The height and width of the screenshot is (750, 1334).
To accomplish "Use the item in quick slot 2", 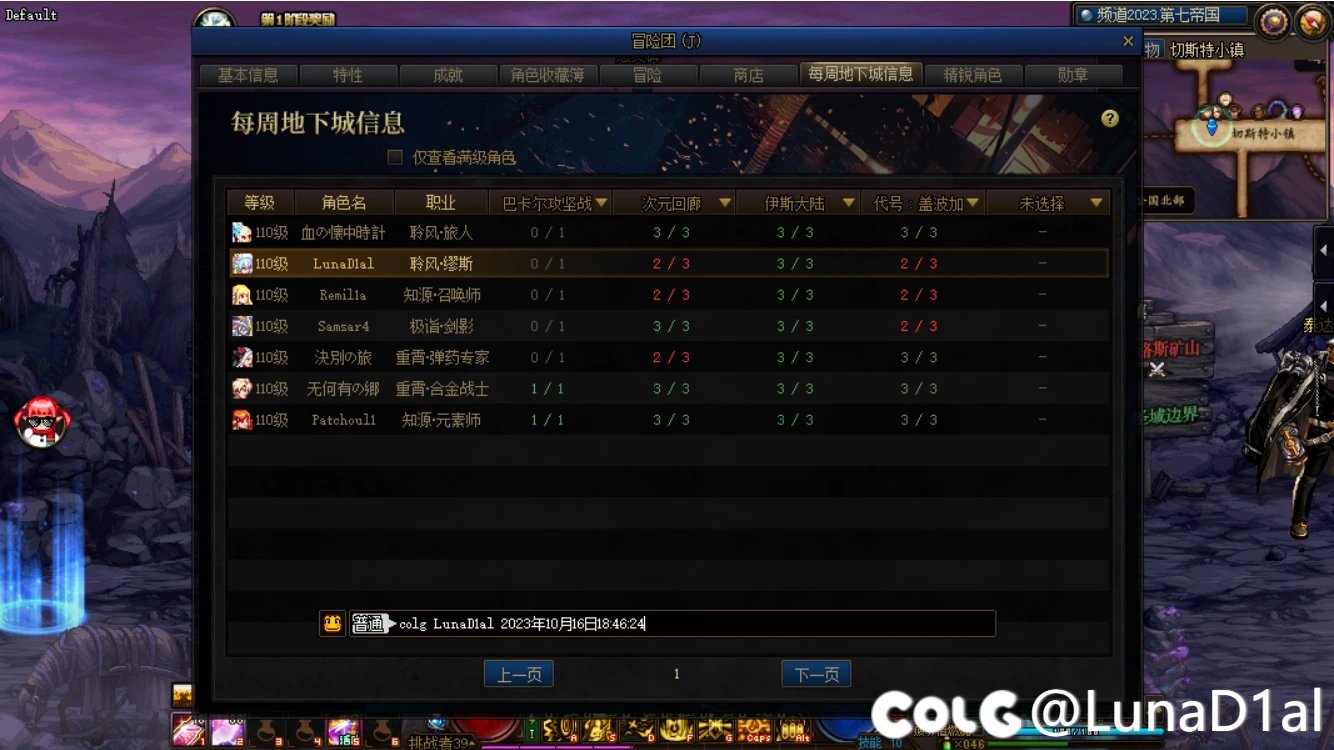I will [226, 730].
